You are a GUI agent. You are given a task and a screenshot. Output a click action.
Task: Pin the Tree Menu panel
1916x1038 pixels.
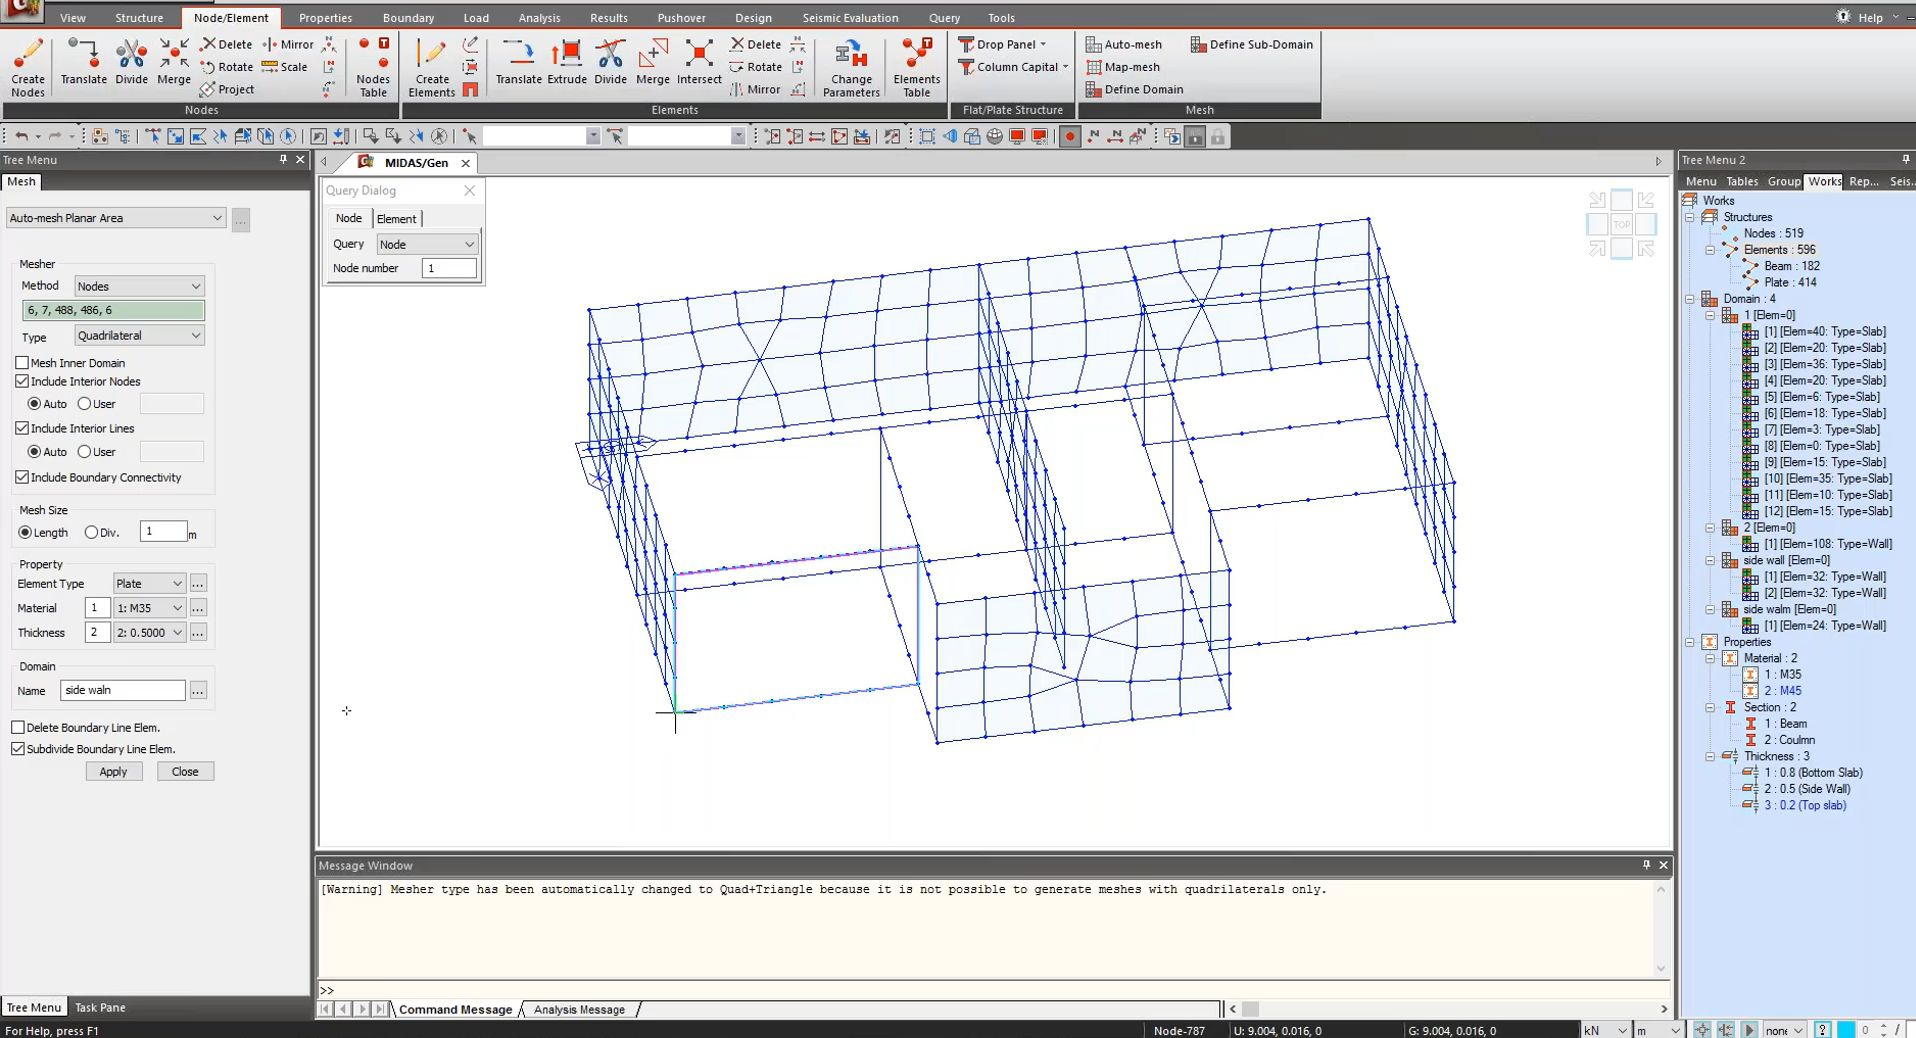pyautogui.click(x=283, y=160)
